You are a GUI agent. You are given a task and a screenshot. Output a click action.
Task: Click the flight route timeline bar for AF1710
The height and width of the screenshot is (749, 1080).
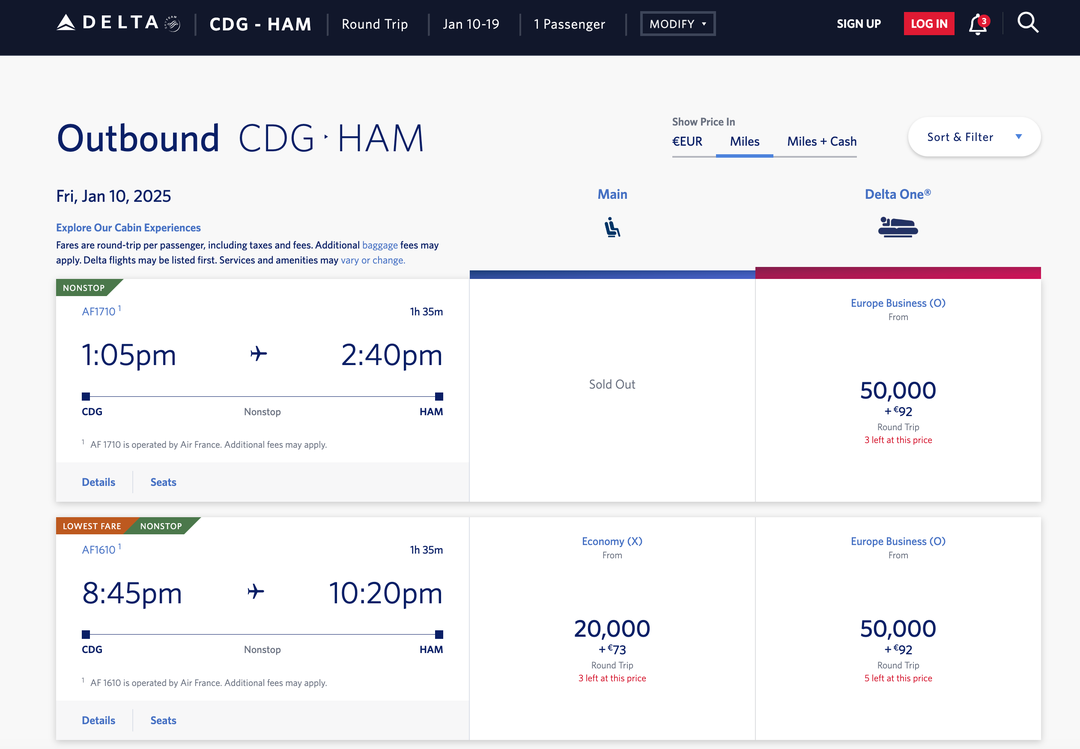click(x=262, y=395)
